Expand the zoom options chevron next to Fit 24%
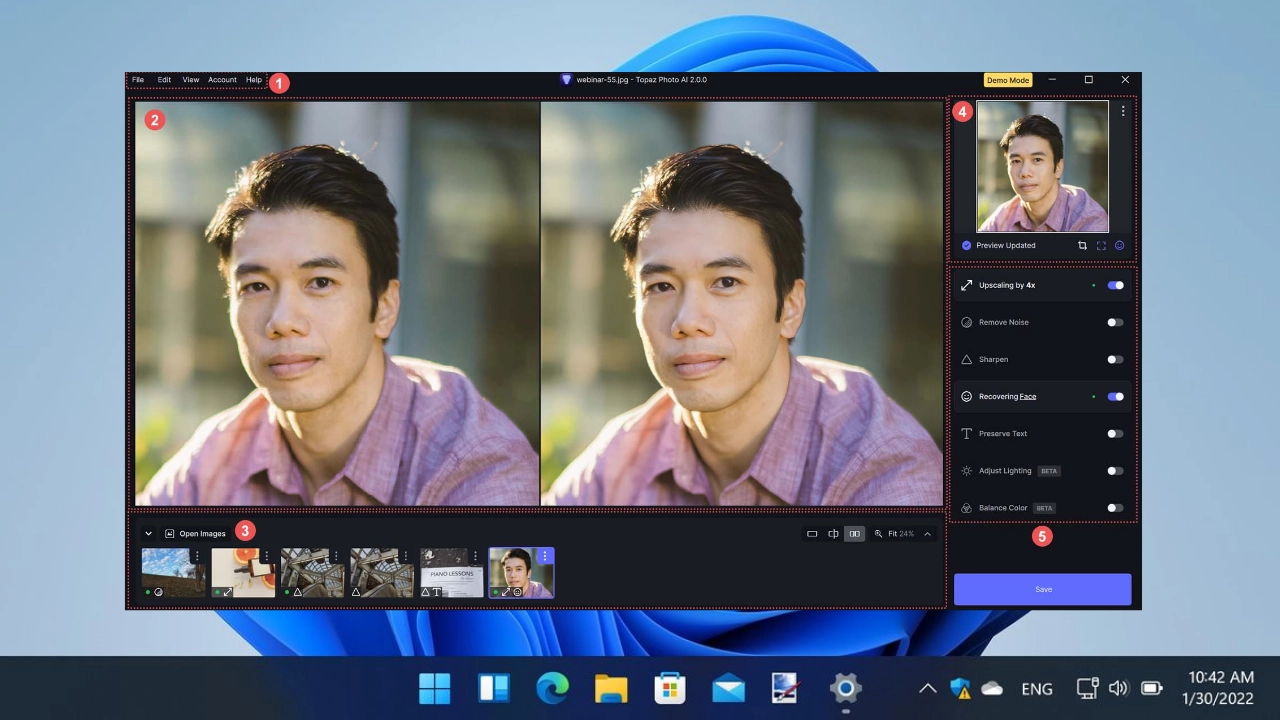Viewport: 1280px width, 720px height. click(x=927, y=534)
